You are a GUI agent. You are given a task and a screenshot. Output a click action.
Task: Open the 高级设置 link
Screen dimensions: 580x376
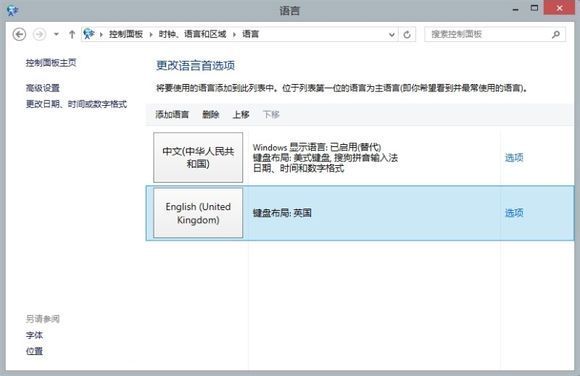pos(43,88)
